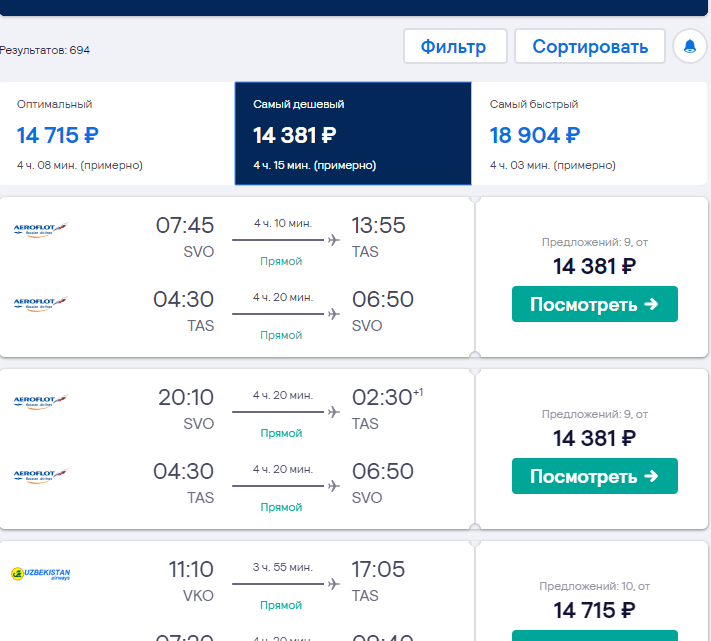Select the Самый дешевый tab
The image size is (711, 641).
(x=352, y=134)
